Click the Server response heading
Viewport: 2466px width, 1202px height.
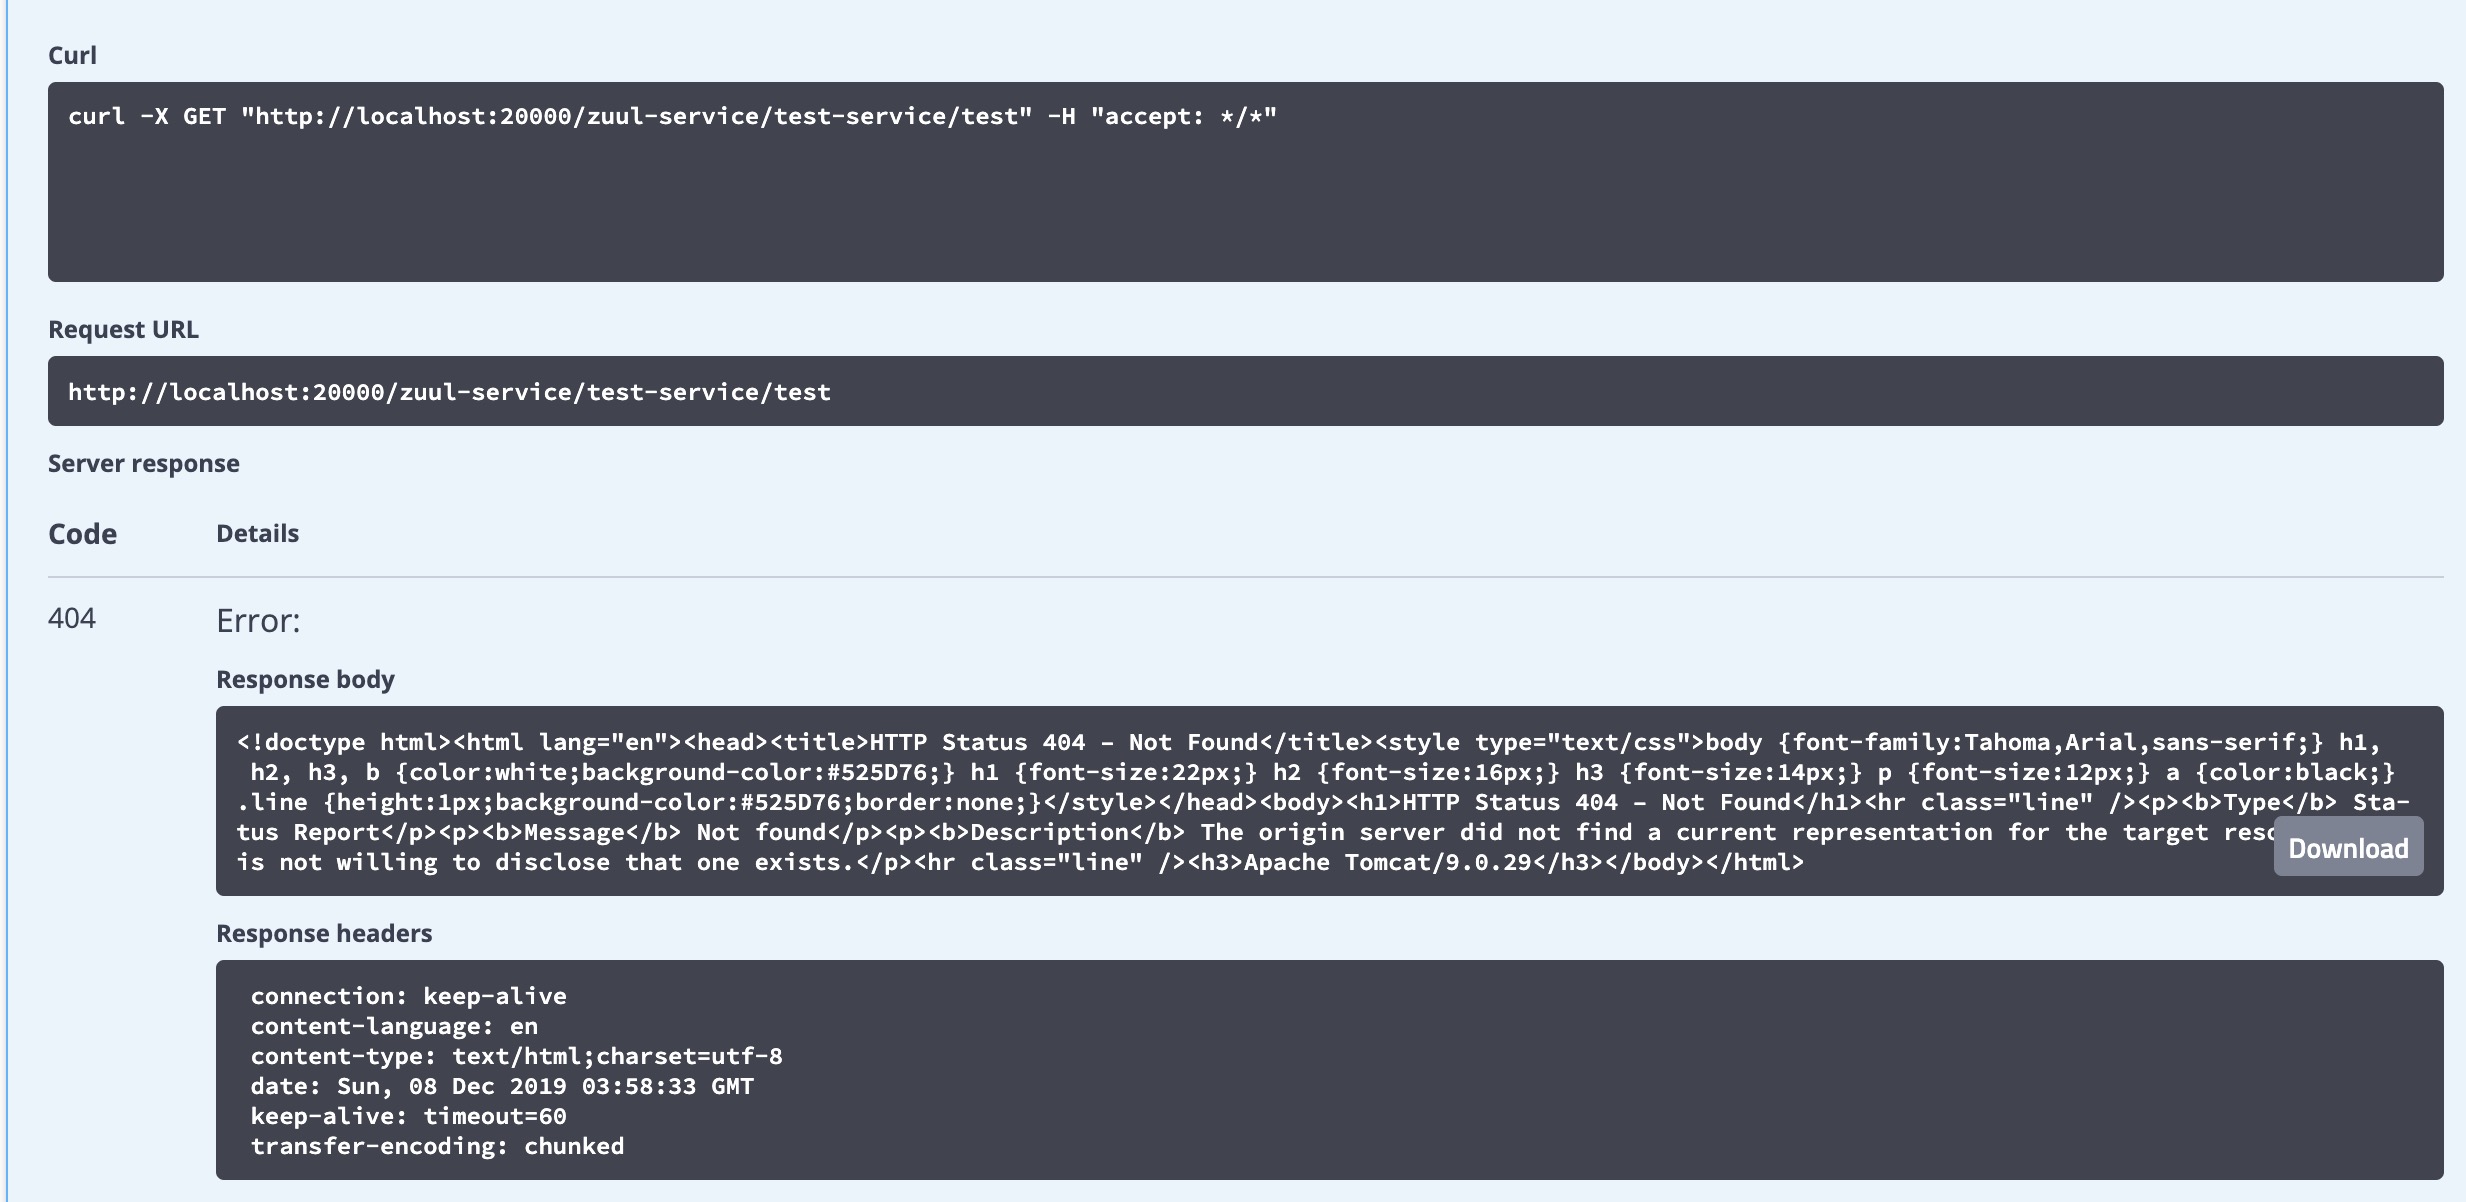143,463
